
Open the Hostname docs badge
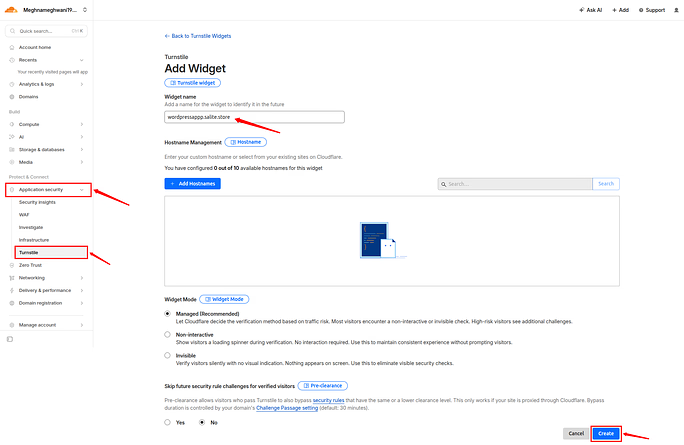pos(246,142)
